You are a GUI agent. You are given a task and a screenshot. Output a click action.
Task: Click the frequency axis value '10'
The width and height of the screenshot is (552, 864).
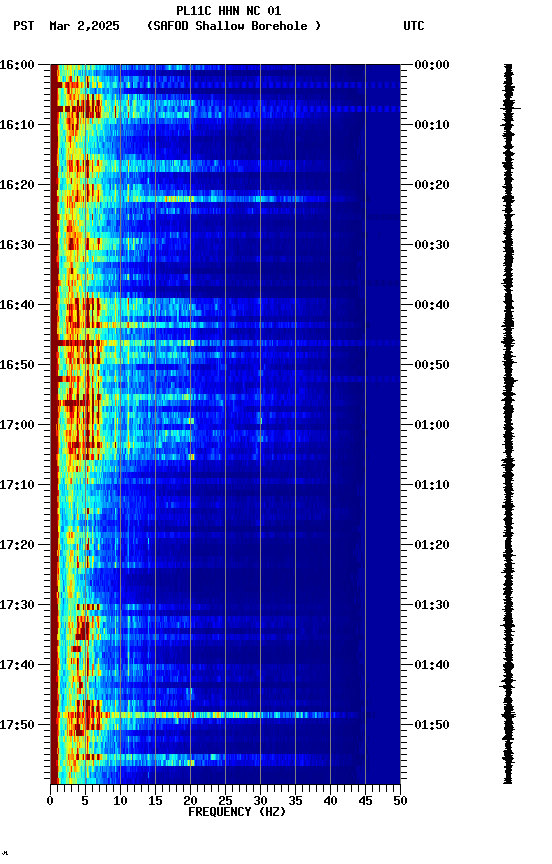pyautogui.click(x=120, y=801)
